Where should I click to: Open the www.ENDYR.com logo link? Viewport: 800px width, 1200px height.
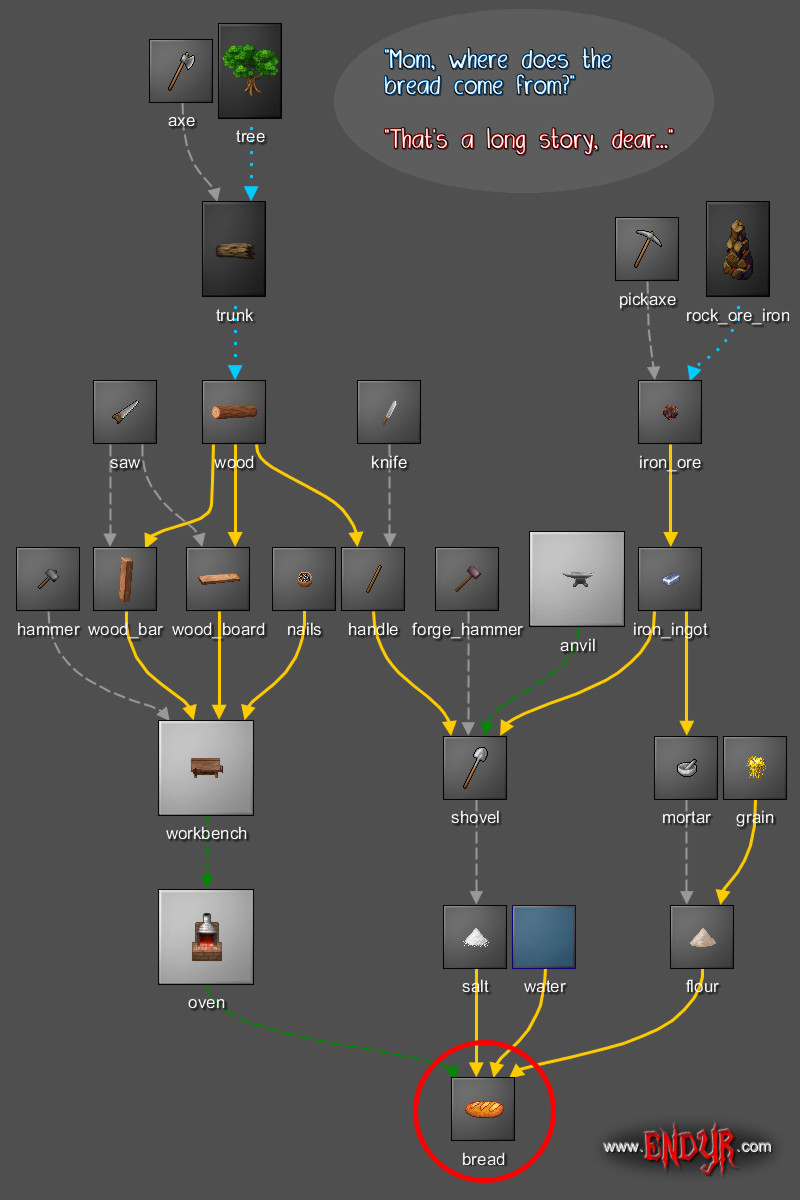pyautogui.click(x=687, y=1146)
